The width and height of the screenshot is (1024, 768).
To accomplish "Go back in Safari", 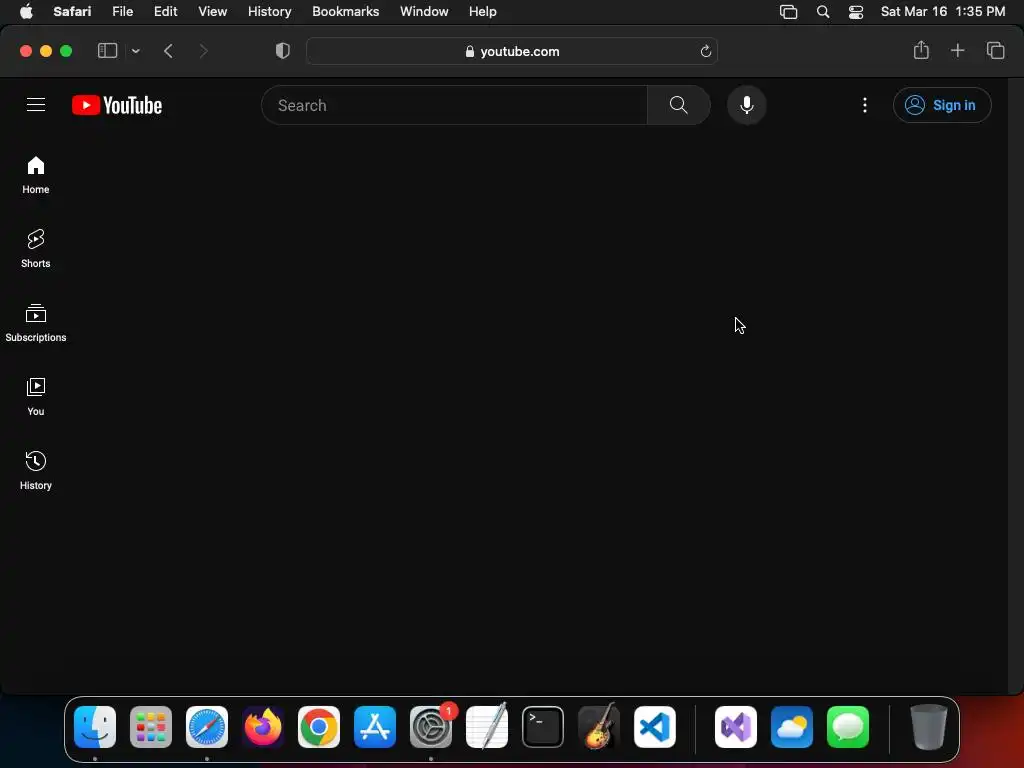I will click(168, 51).
